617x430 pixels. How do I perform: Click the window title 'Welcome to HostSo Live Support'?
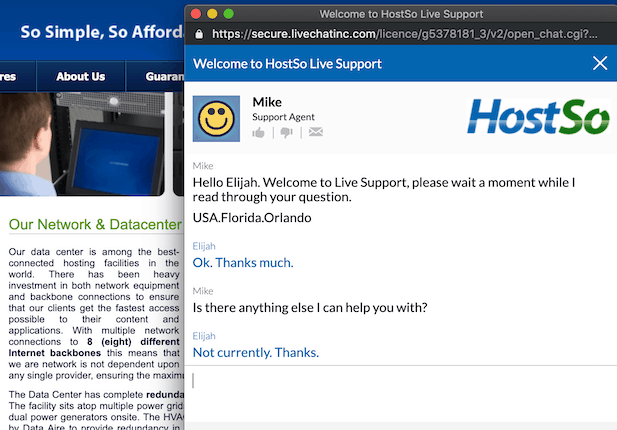[x=401, y=14]
